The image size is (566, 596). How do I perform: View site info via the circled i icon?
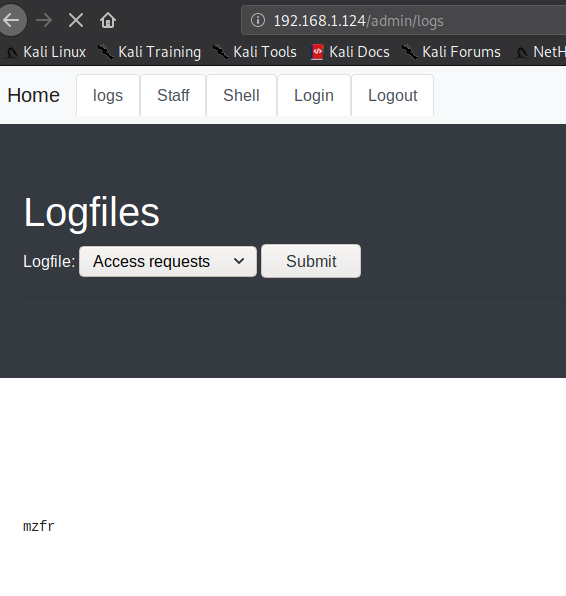point(258,20)
